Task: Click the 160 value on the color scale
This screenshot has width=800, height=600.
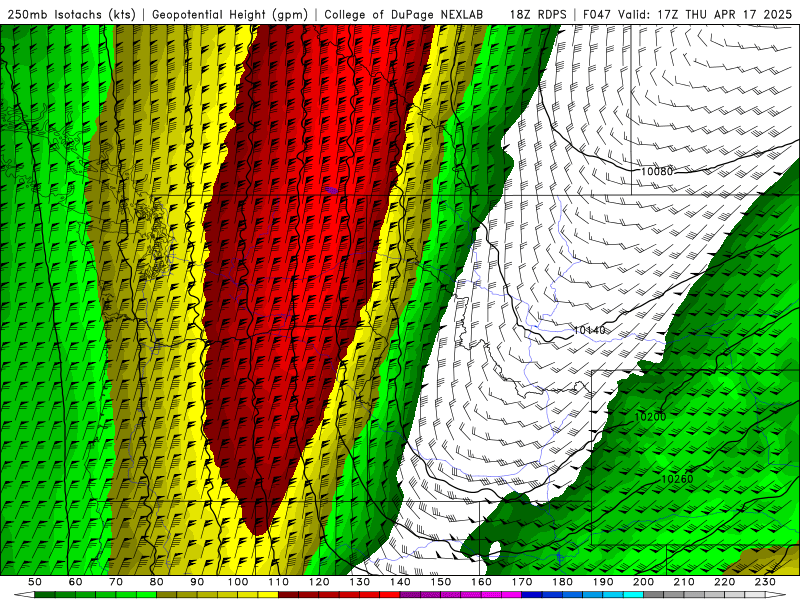Action: 482,582
